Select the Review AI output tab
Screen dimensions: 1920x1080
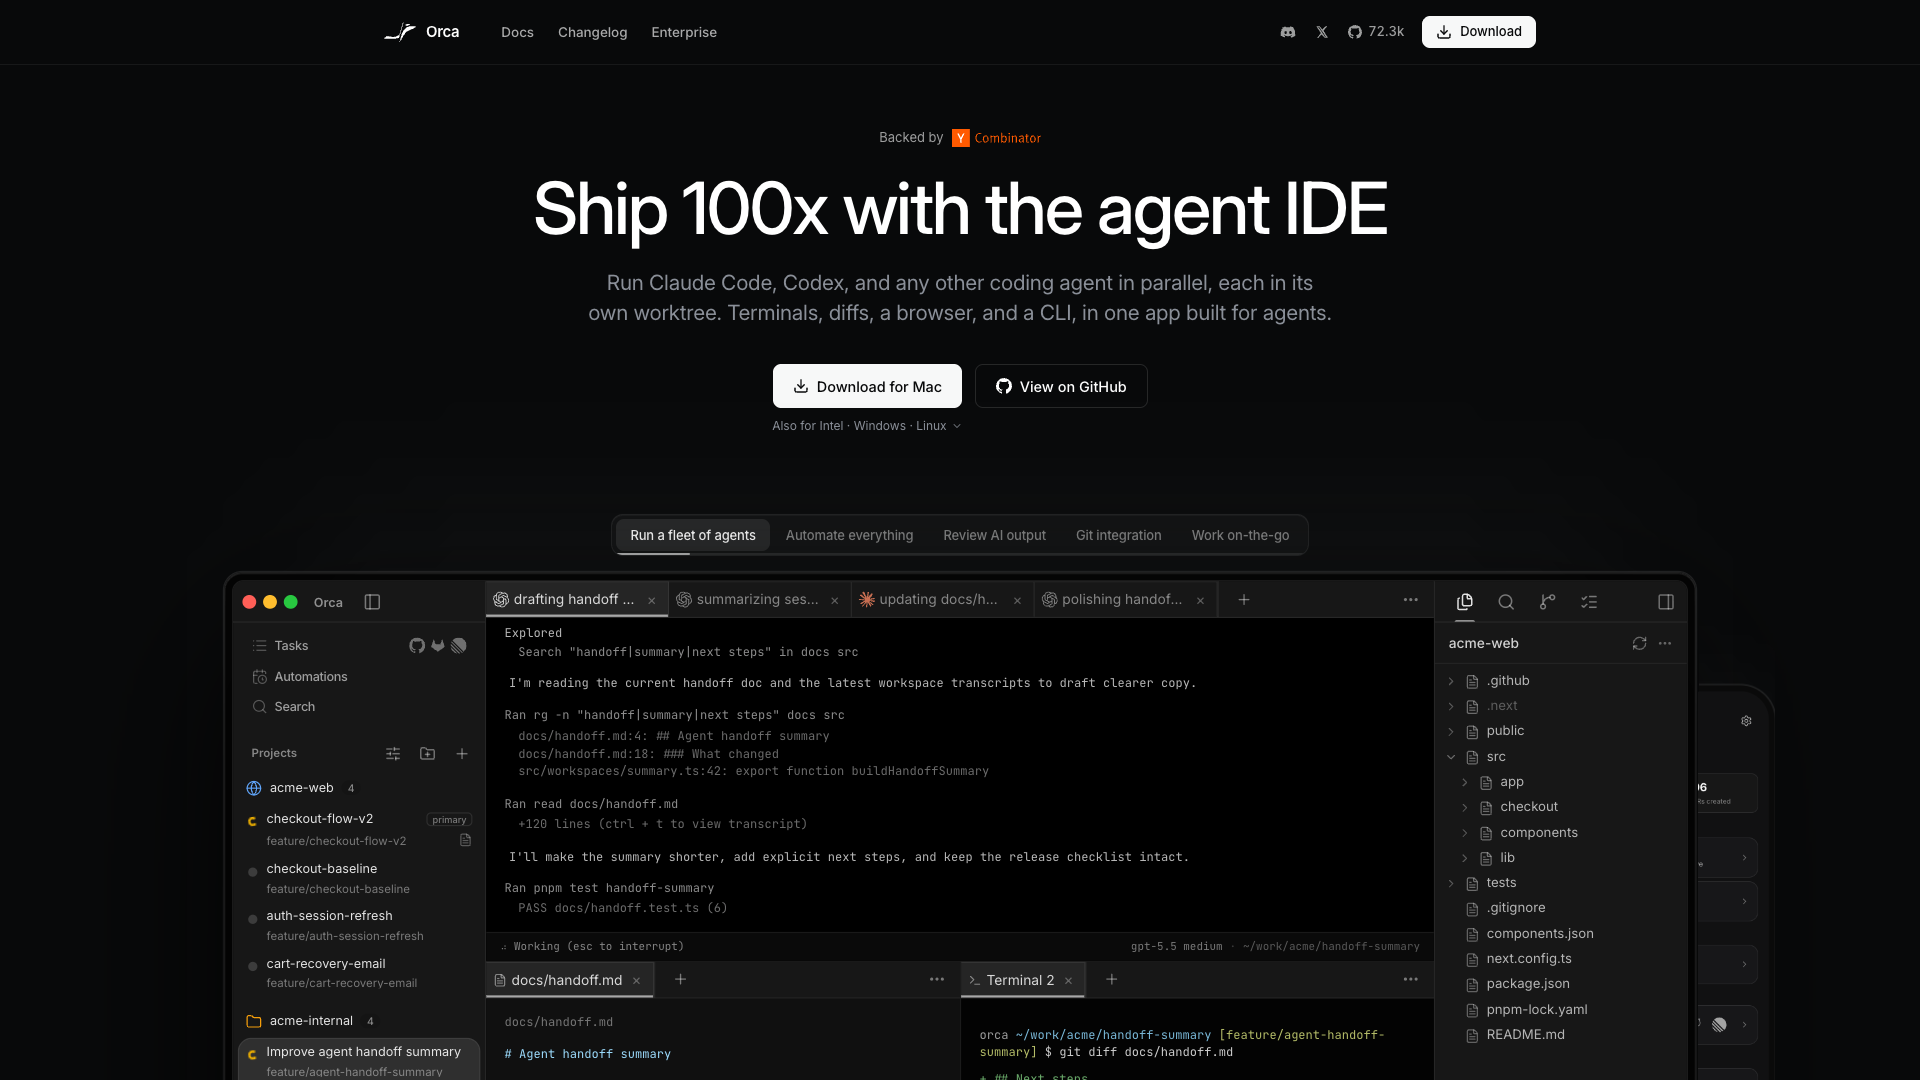tap(994, 535)
